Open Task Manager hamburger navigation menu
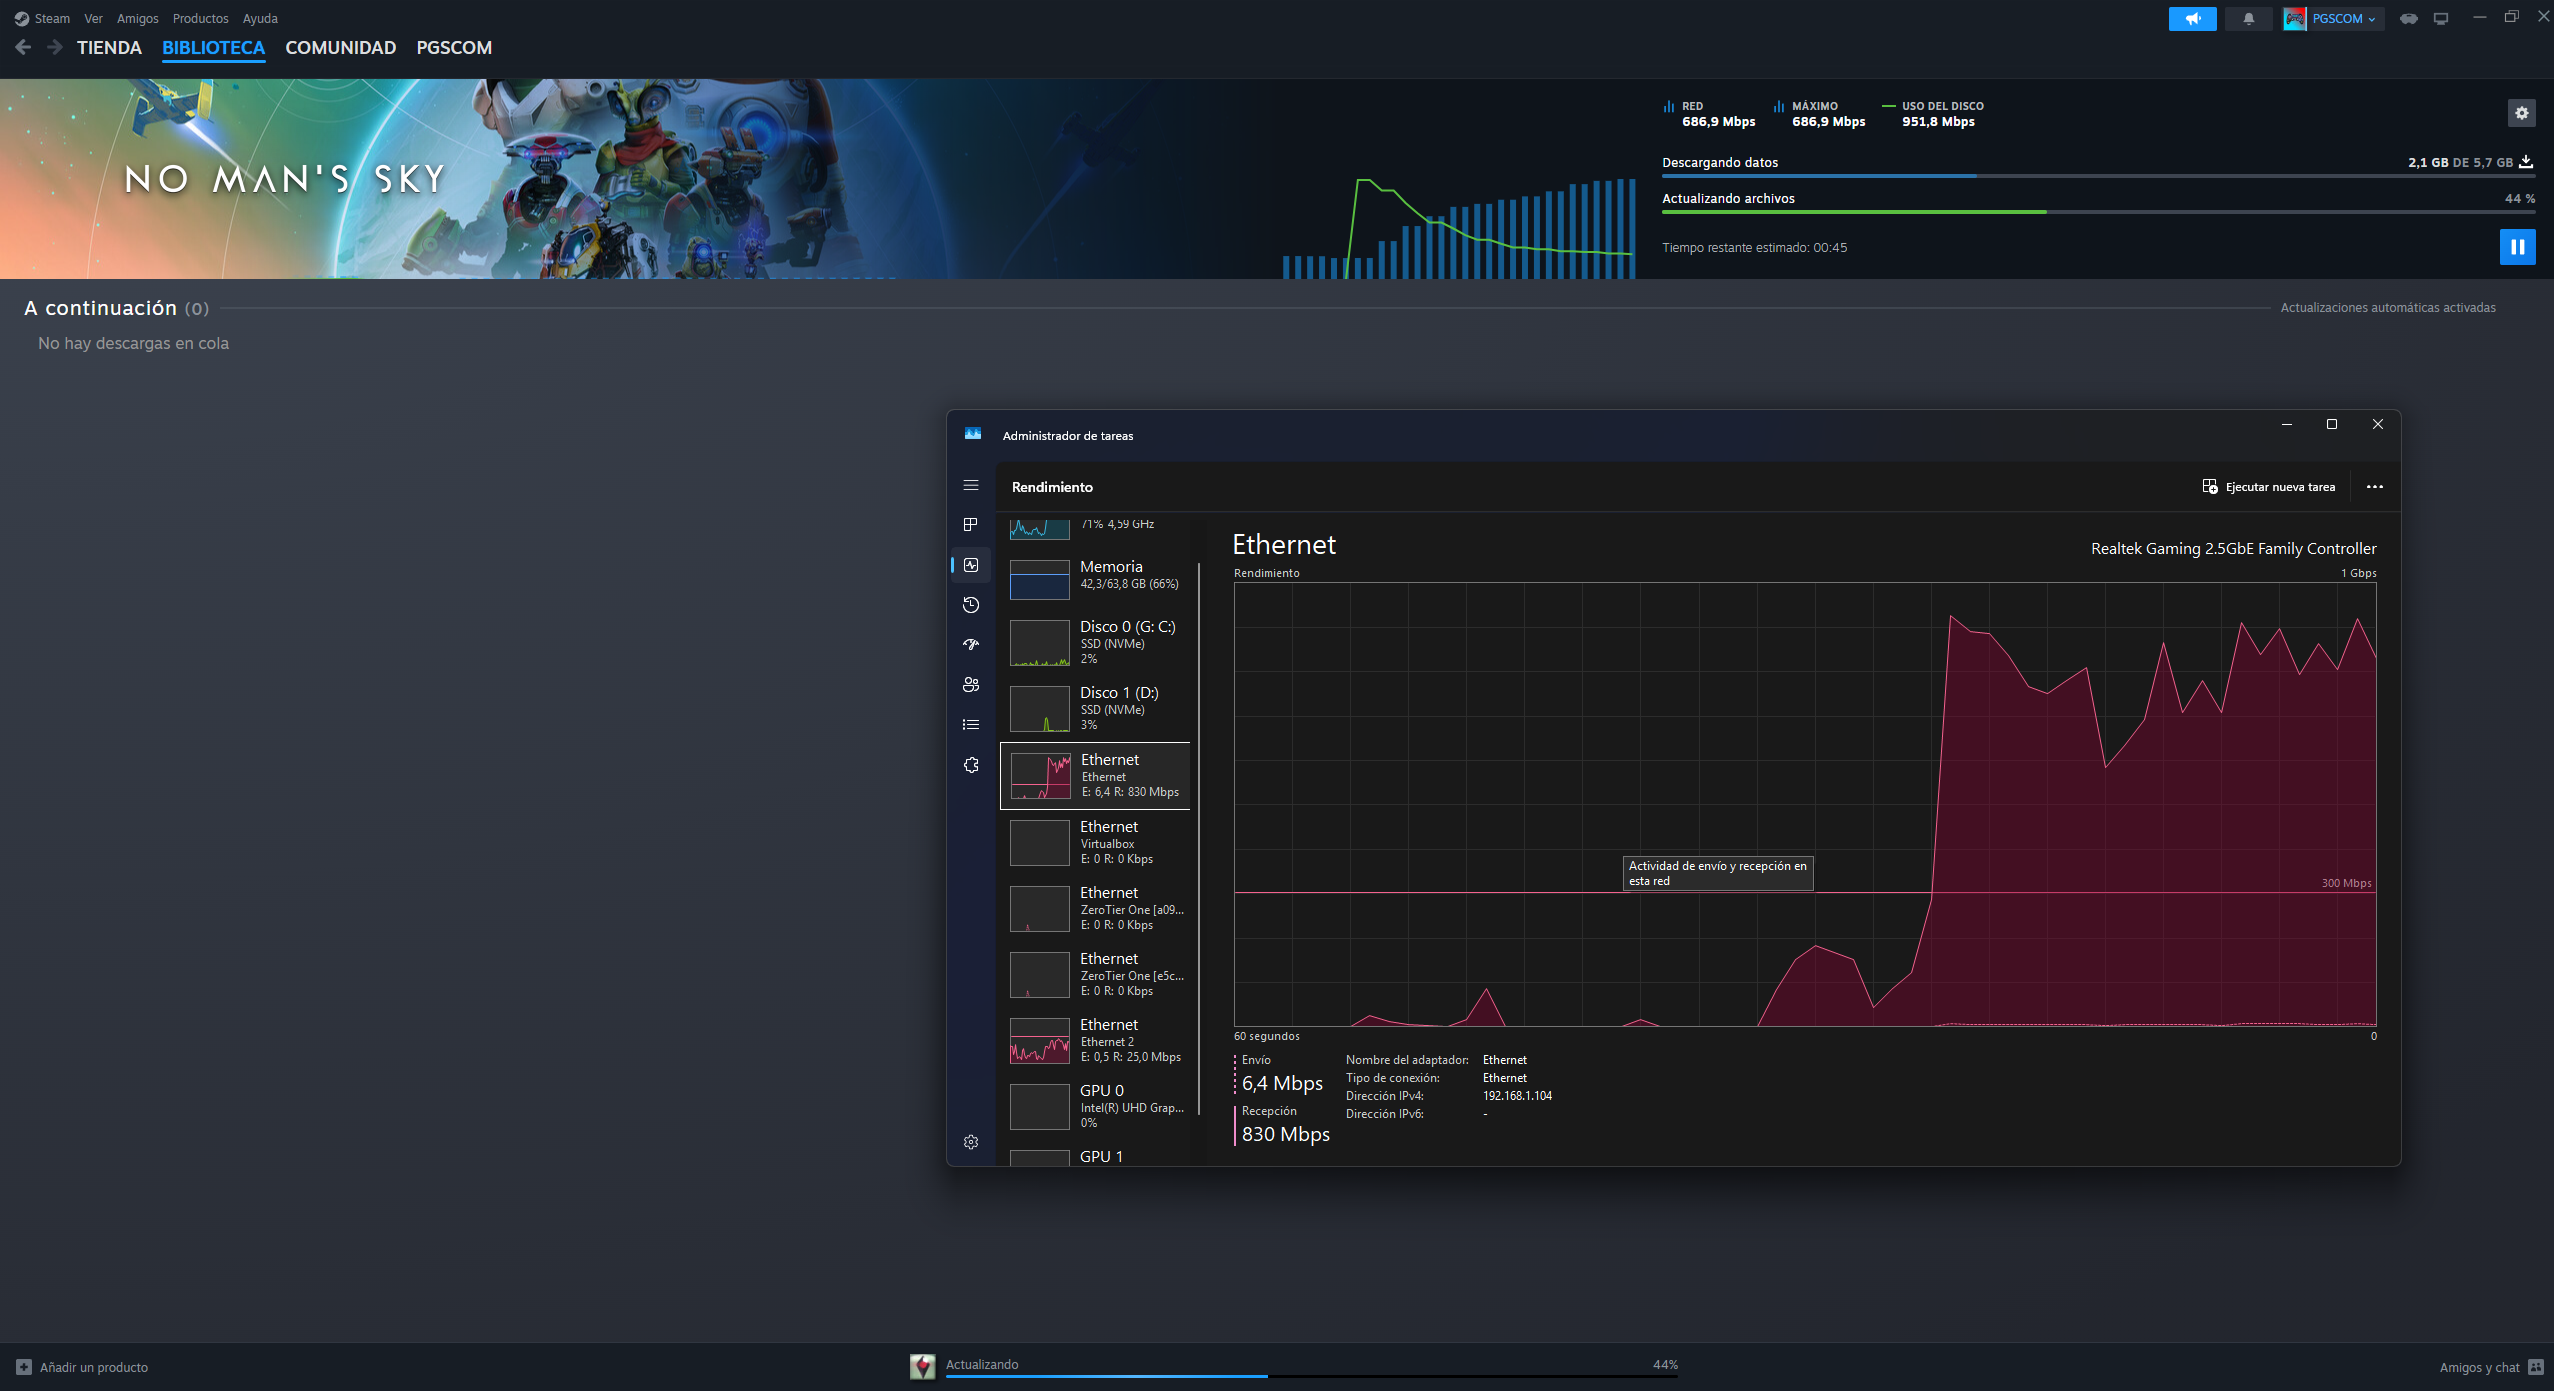Screen dimensions: 2554x1391 [970, 485]
